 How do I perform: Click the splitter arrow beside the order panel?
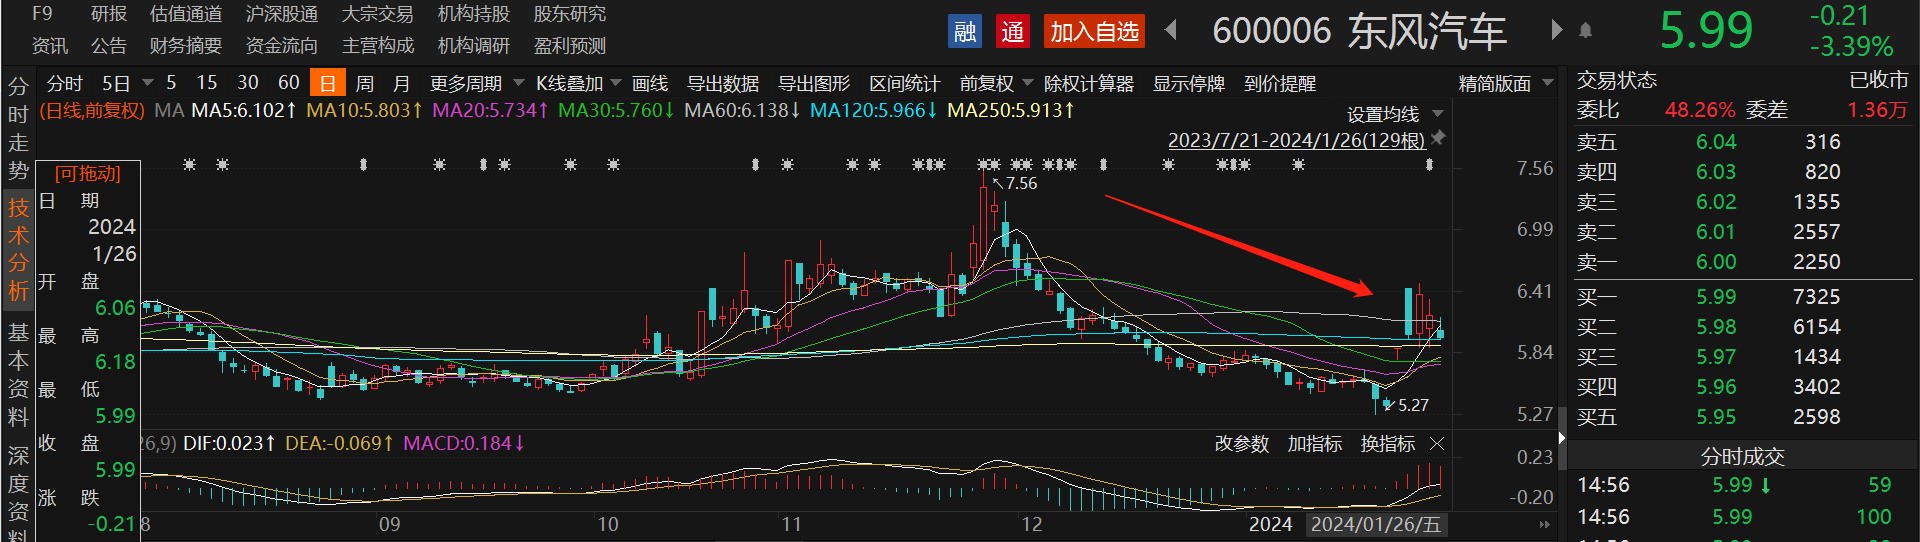(x=1562, y=437)
